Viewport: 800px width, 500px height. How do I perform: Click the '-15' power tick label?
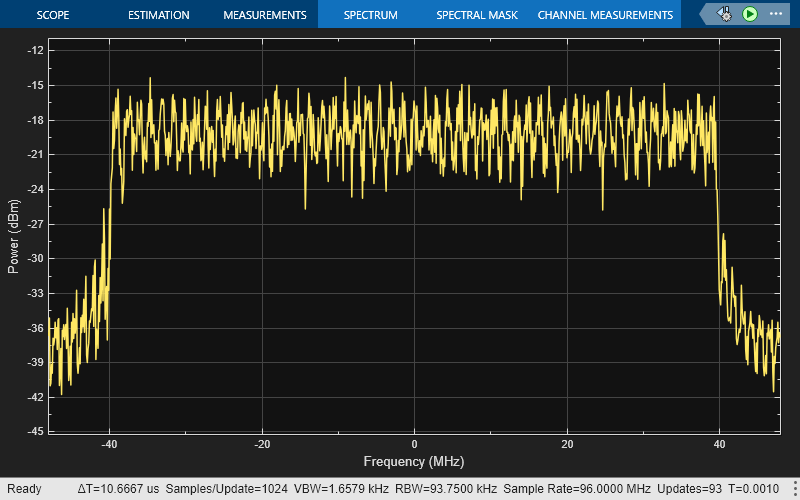(x=35, y=85)
